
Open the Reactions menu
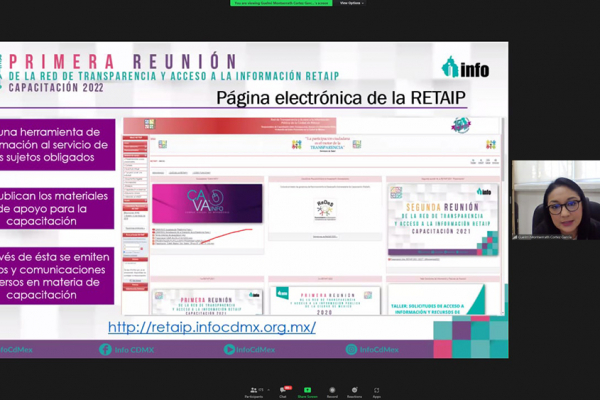point(354,392)
